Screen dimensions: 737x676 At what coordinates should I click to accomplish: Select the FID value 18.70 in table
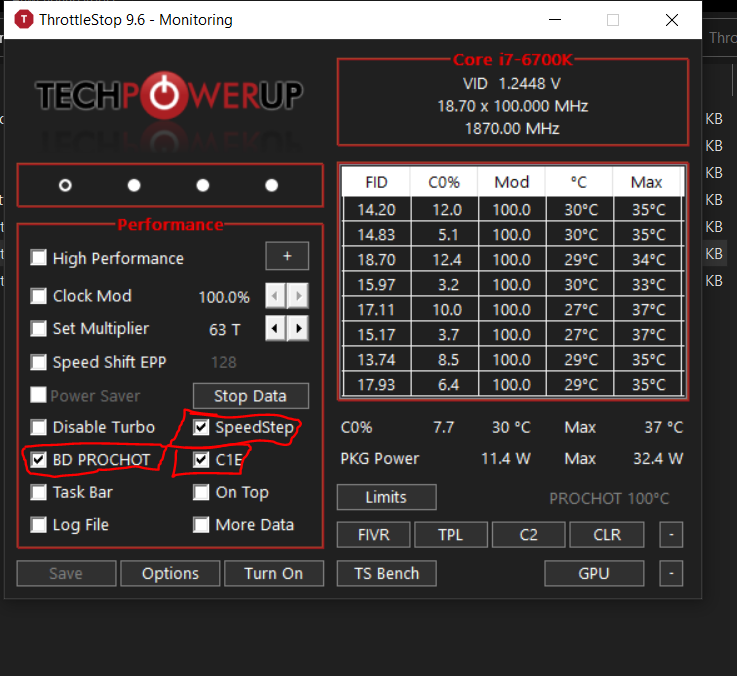[x=377, y=259]
